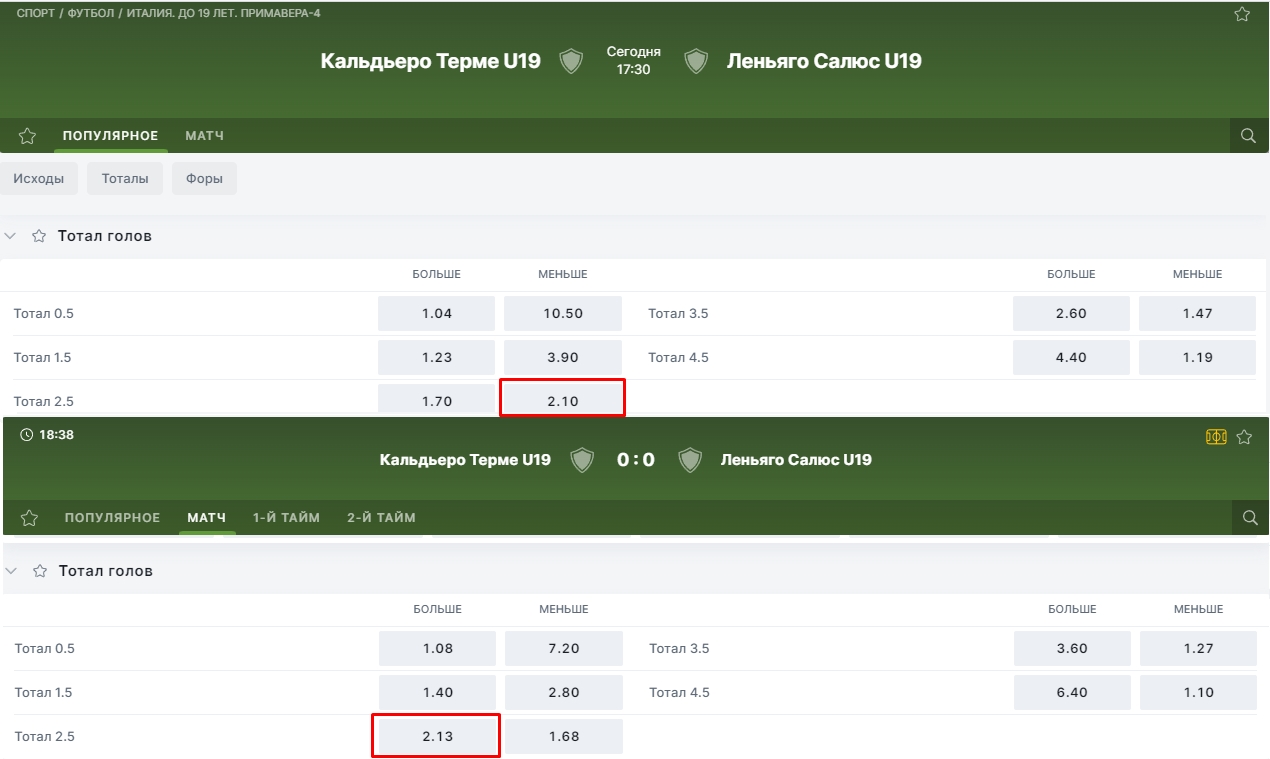Click Леньяго Салюс U19 name in upper header

pos(824,61)
